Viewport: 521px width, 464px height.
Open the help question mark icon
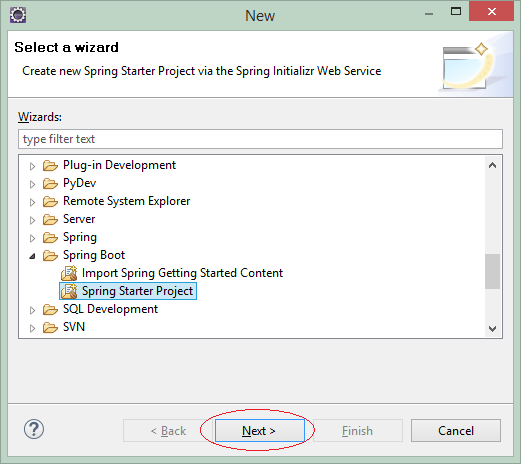(x=34, y=429)
